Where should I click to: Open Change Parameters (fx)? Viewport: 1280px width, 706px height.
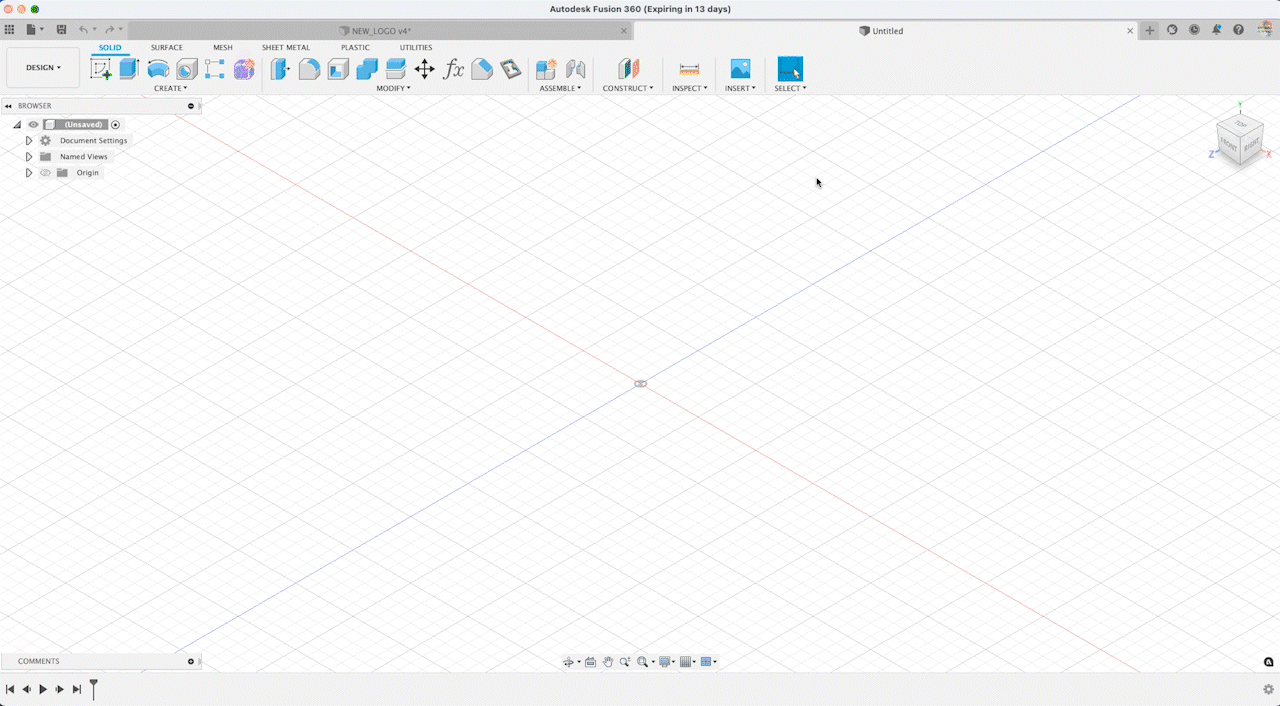454,69
